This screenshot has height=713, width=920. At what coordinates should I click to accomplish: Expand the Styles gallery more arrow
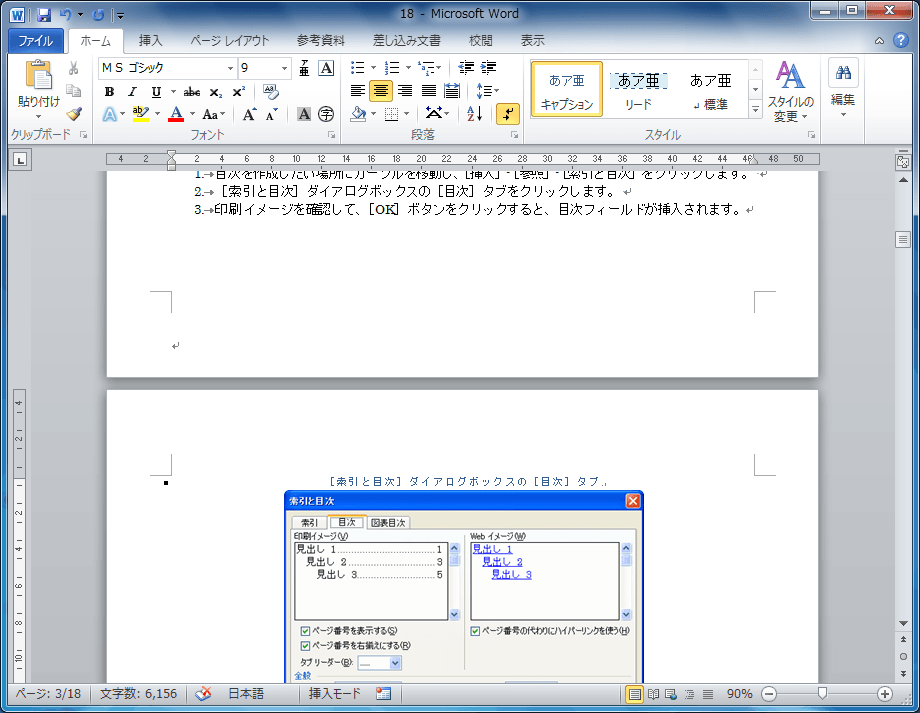[x=755, y=109]
